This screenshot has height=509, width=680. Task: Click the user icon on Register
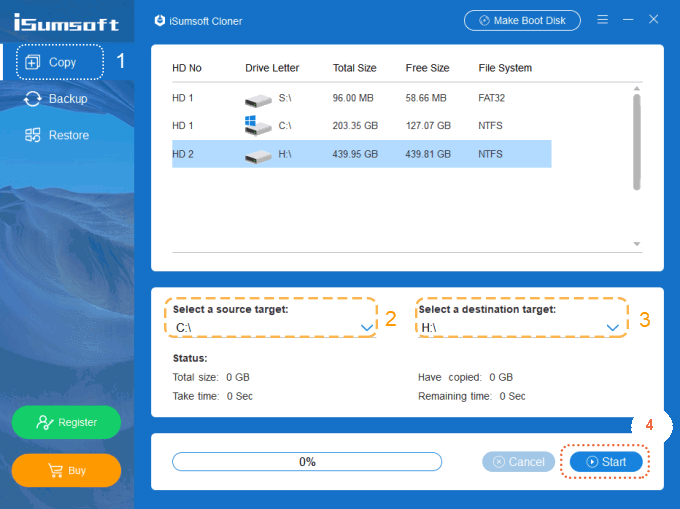(45, 422)
